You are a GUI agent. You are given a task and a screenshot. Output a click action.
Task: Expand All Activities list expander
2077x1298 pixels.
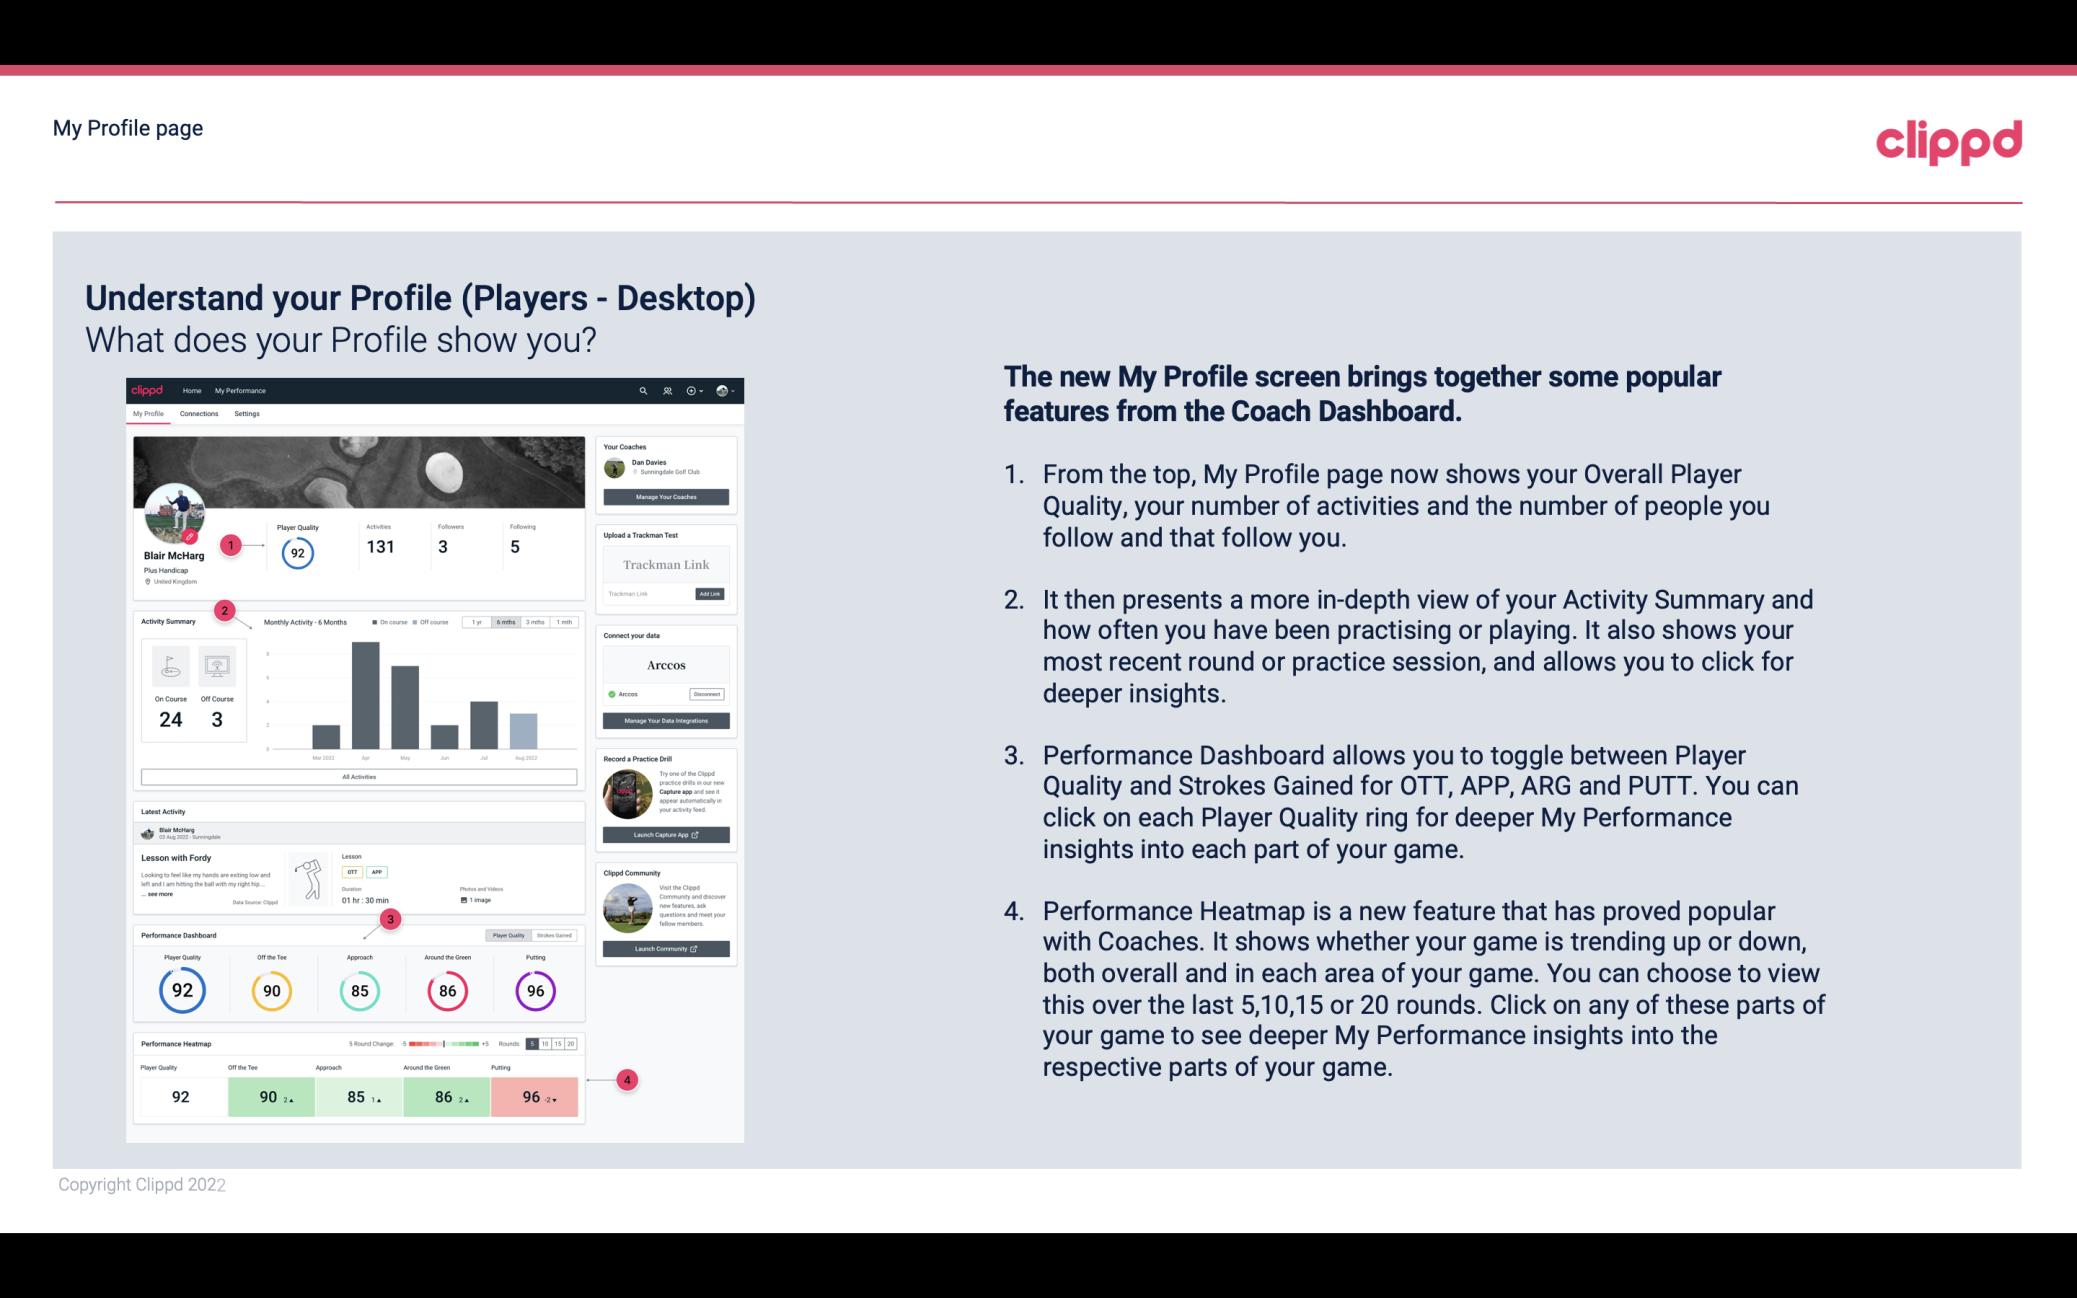(x=360, y=776)
